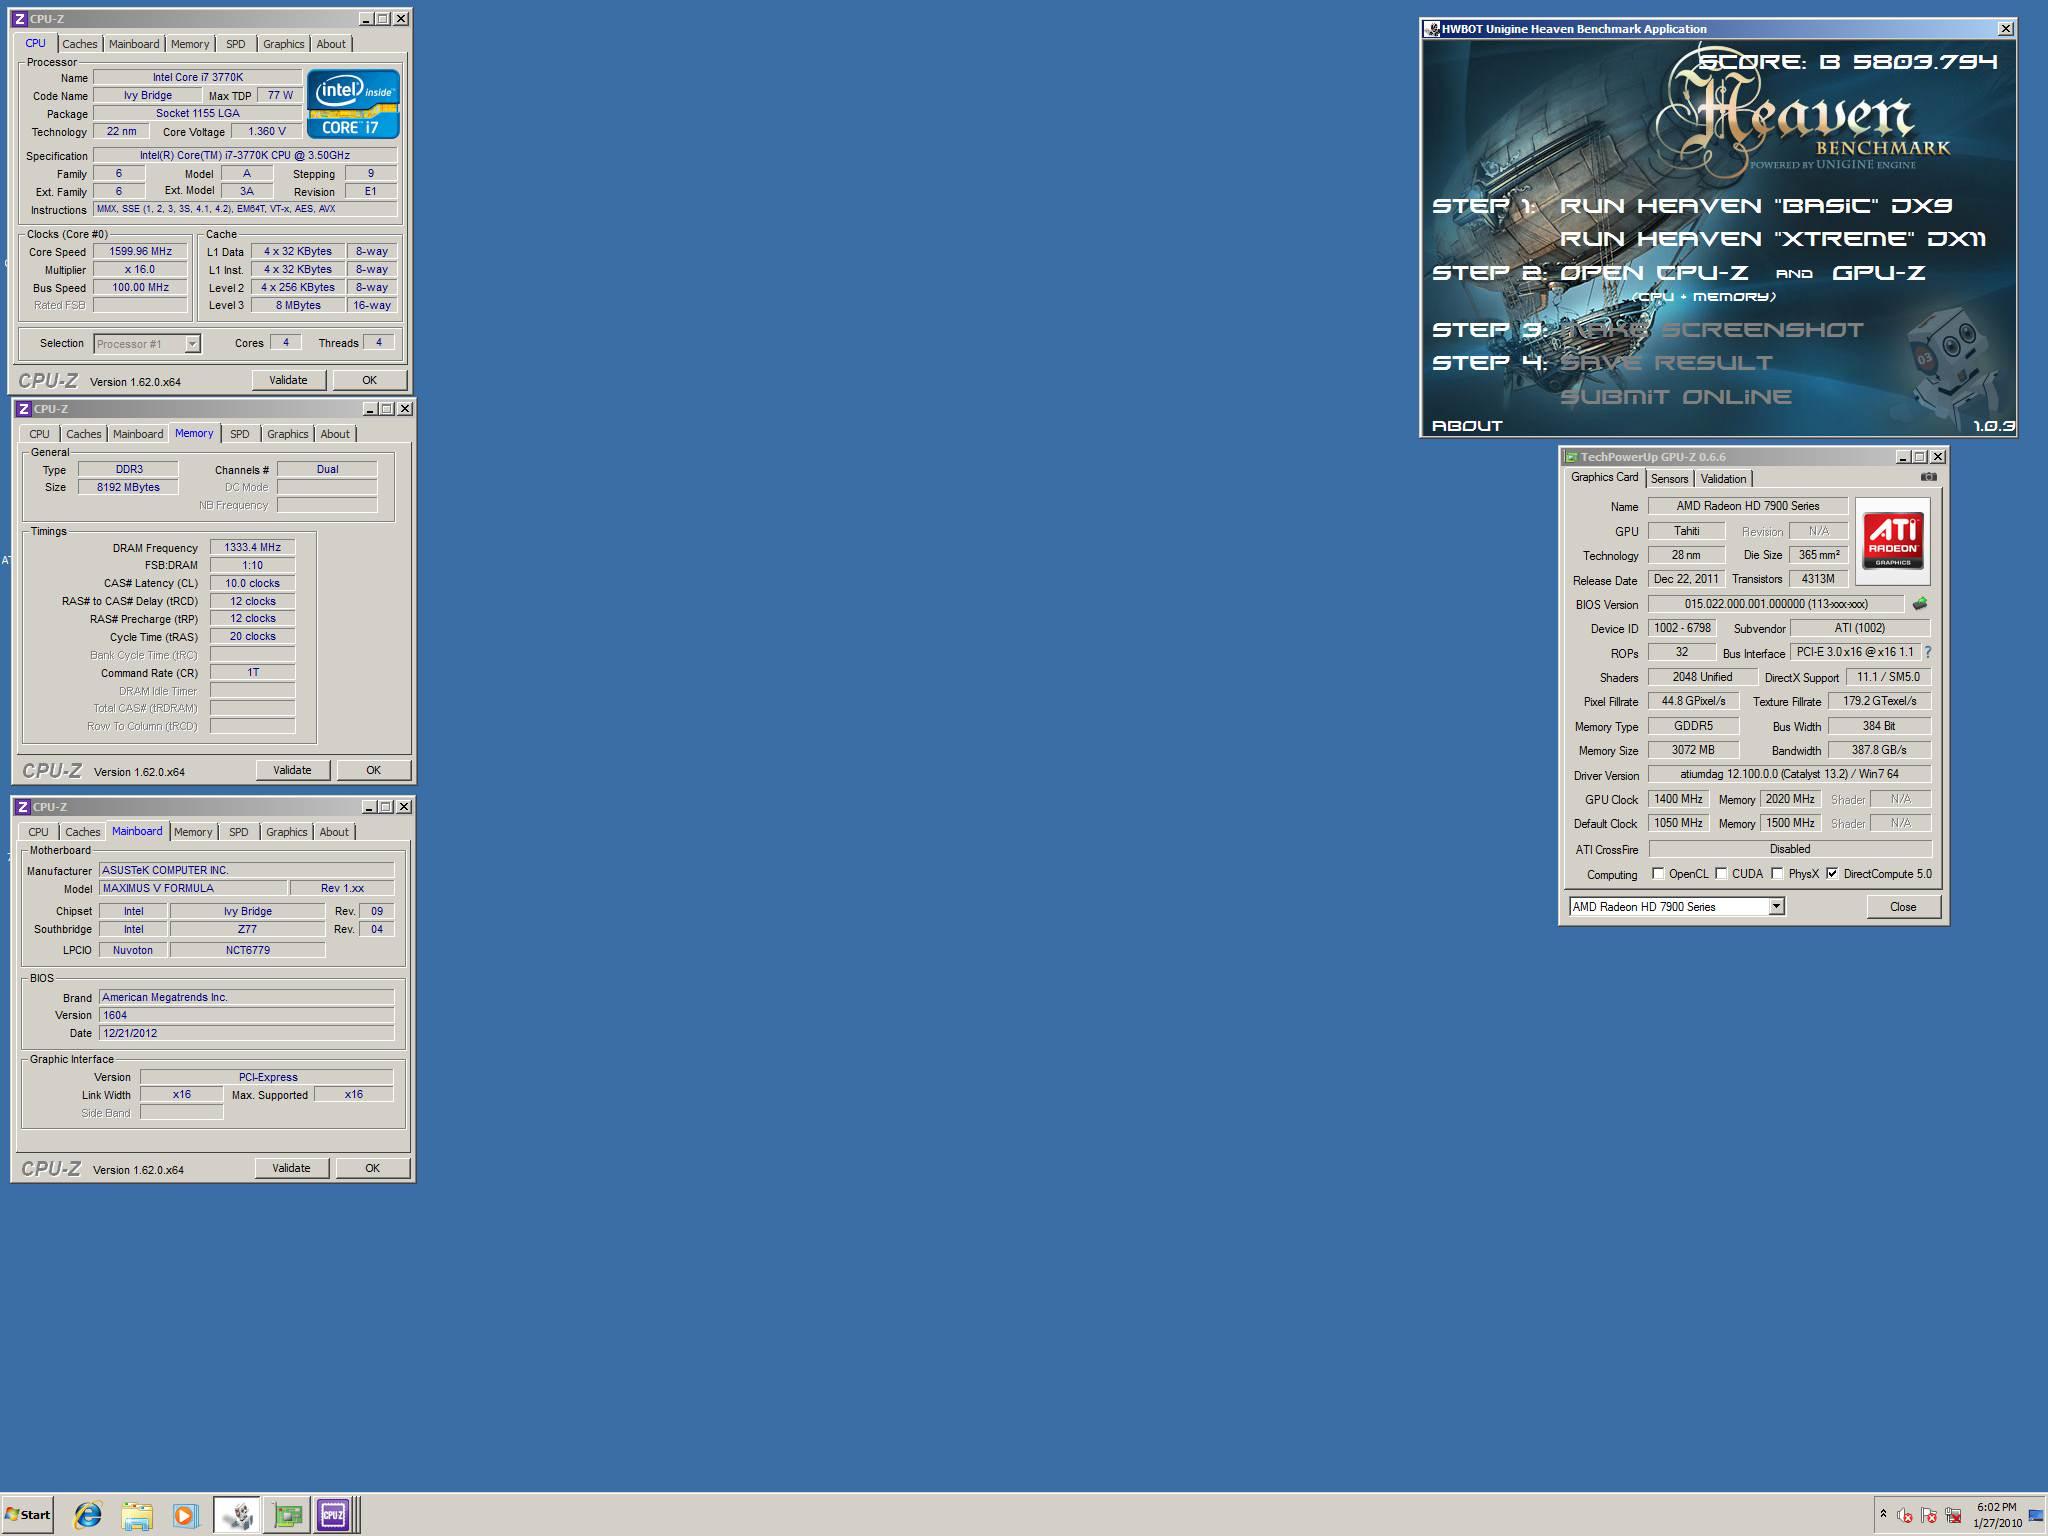Screen dimensions: 2048x1536
Task: Click OK in the Mainboard CPU-Z window
Action: click(x=372, y=1168)
